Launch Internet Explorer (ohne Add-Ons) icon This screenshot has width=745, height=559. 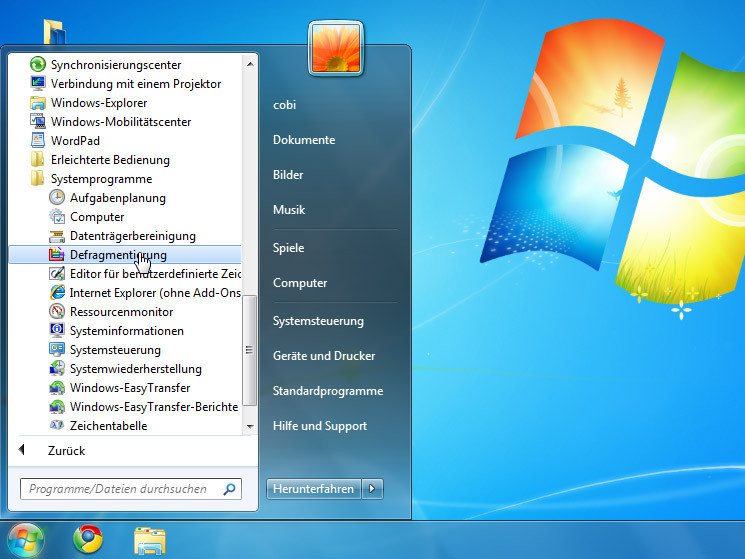(x=57, y=292)
